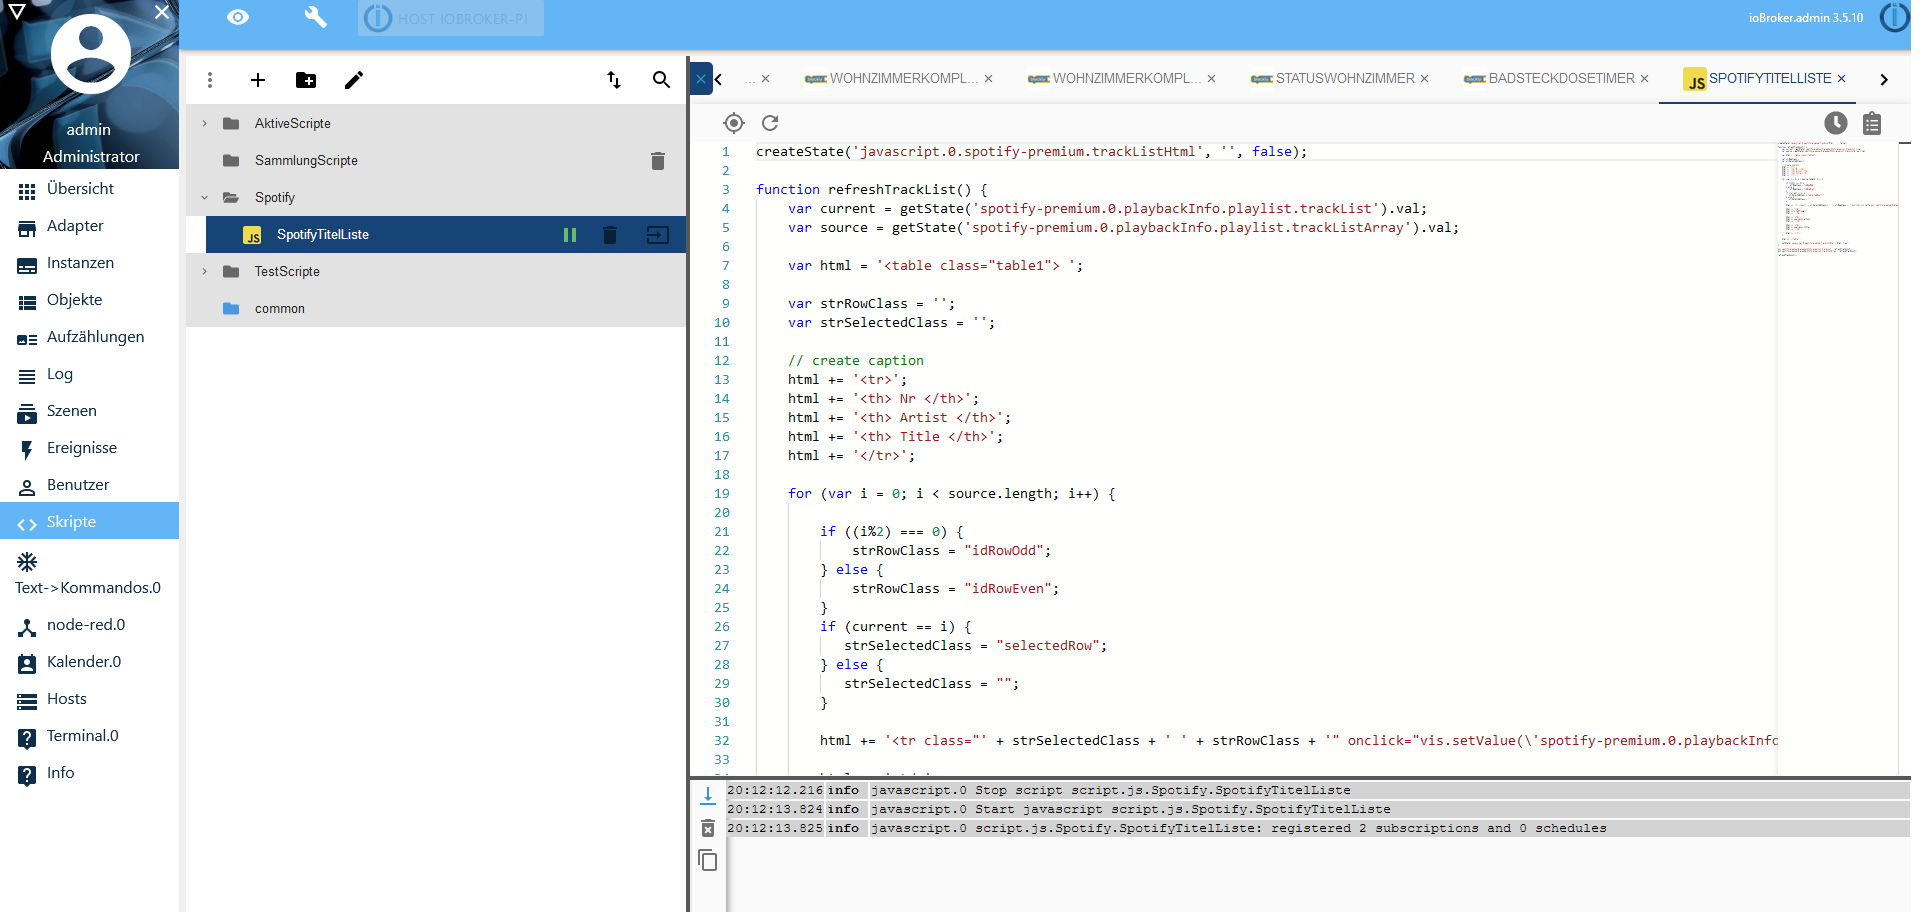Delete the SammlungScripte folder via trash icon

[x=658, y=161]
